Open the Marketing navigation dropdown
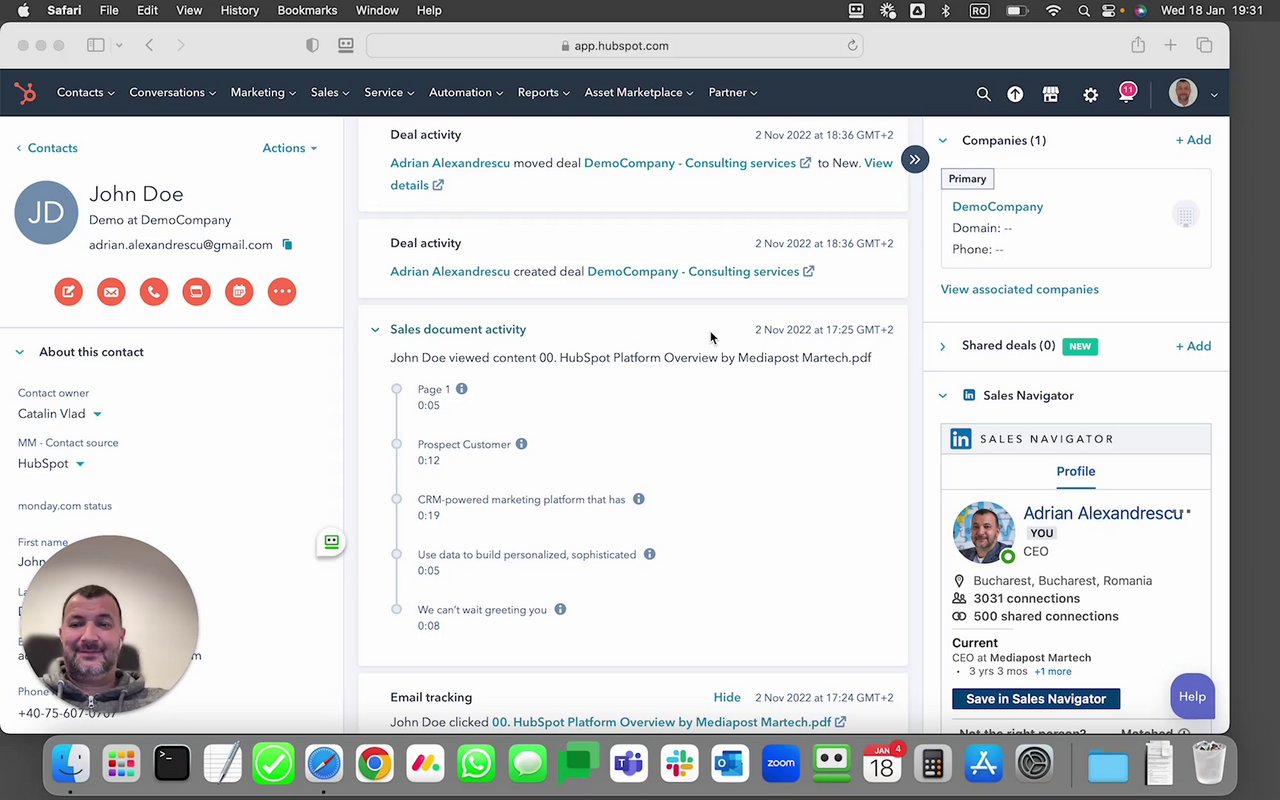The width and height of the screenshot is (1280, 800). 263,93
